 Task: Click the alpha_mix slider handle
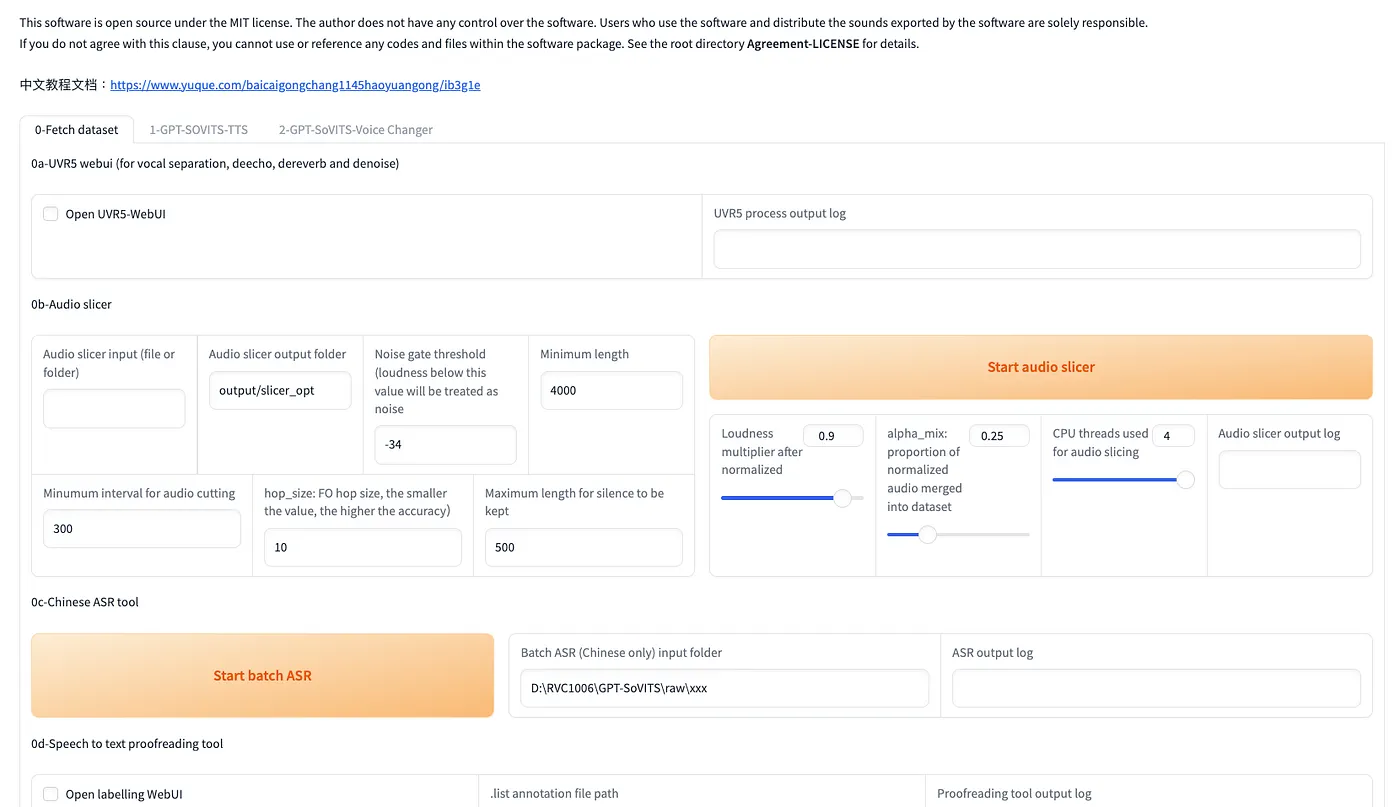pos(928,535)
